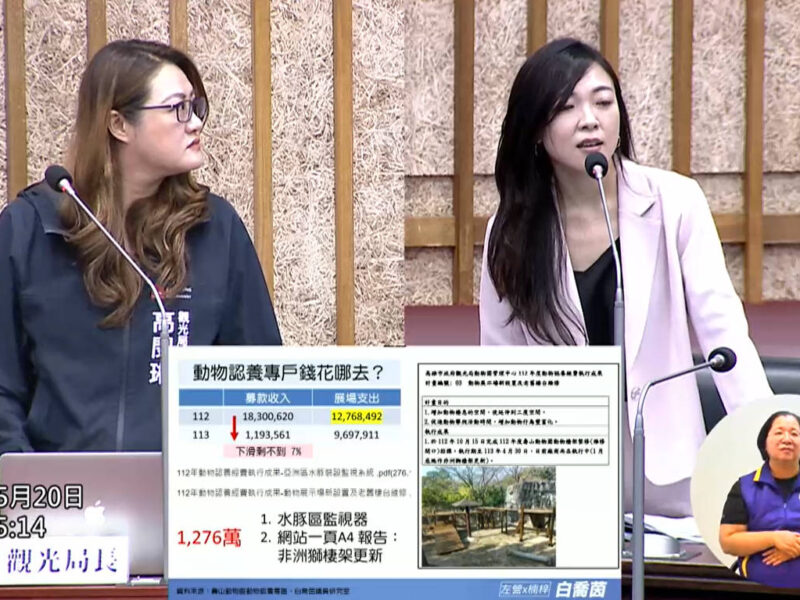Open the animal enclosure photo thumbnail
Viewport: 800px width, 600px height.
[488, 516]
